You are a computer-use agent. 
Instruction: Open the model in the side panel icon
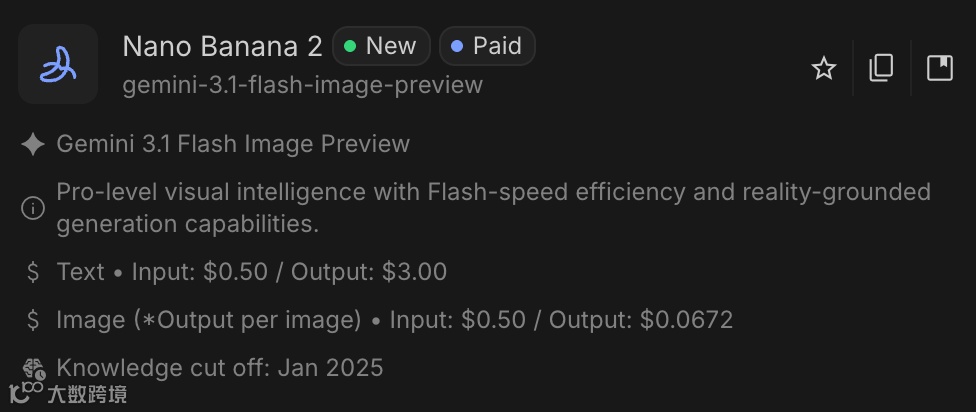click(939, 68)
